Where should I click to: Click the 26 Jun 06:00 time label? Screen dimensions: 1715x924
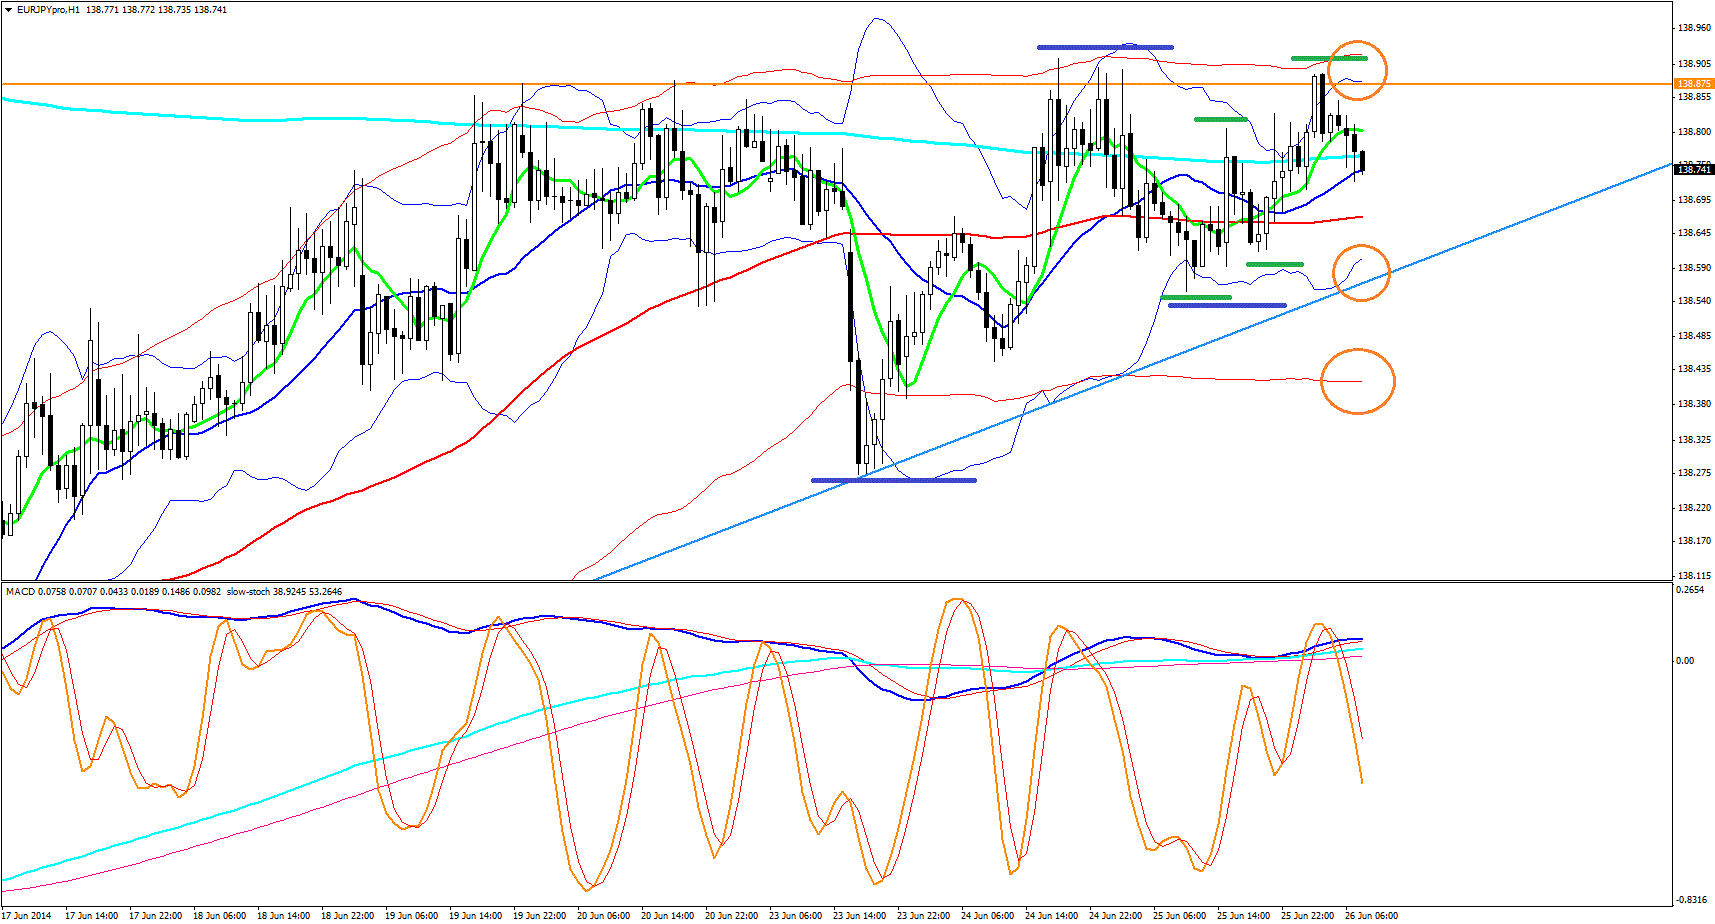(1371, 915)
